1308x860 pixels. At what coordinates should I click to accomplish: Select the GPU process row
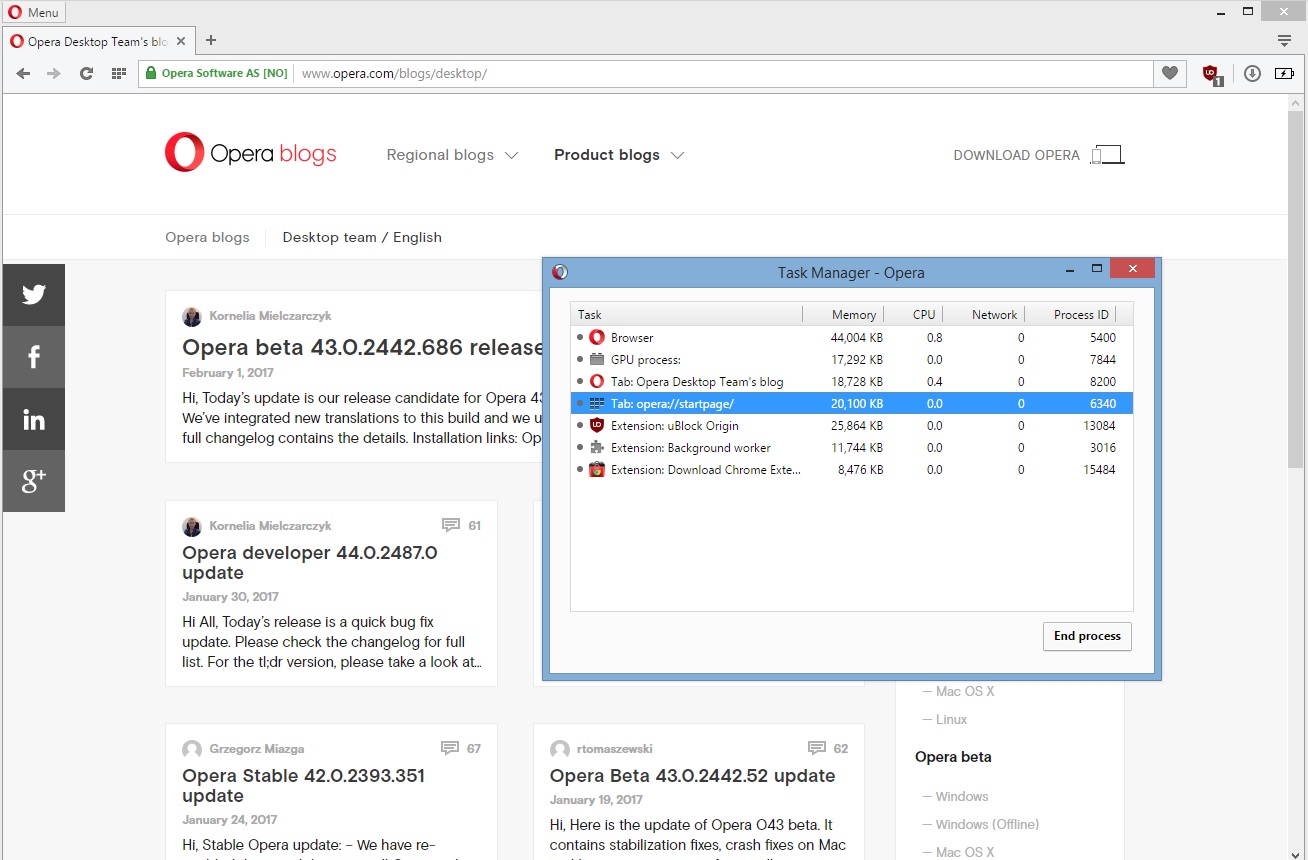click(x=851, y=359)
